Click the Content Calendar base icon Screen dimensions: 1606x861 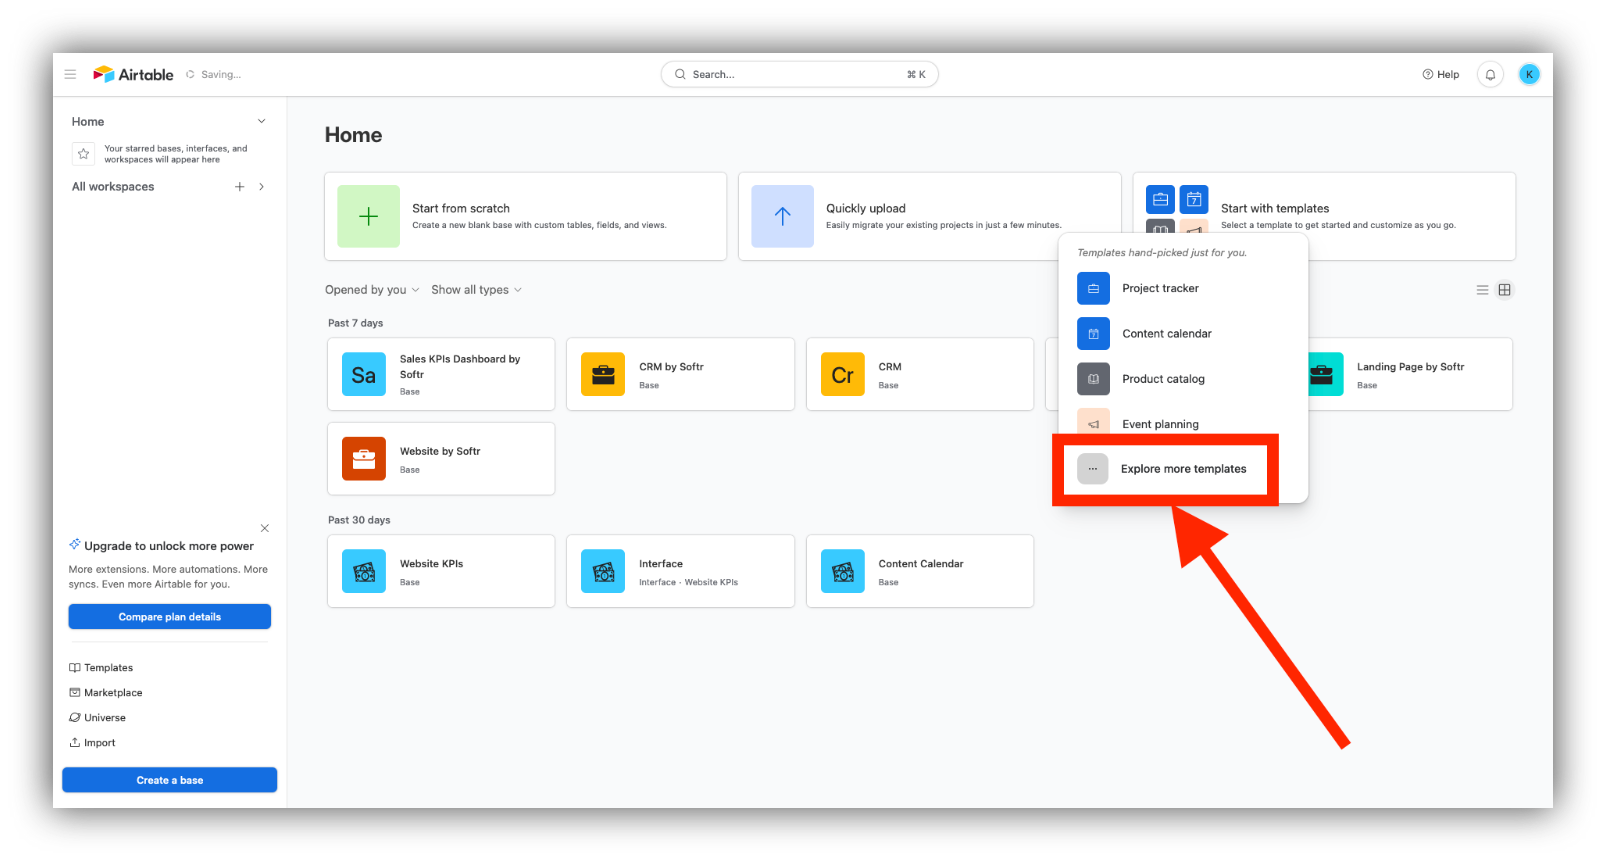[x=843, y=571]
